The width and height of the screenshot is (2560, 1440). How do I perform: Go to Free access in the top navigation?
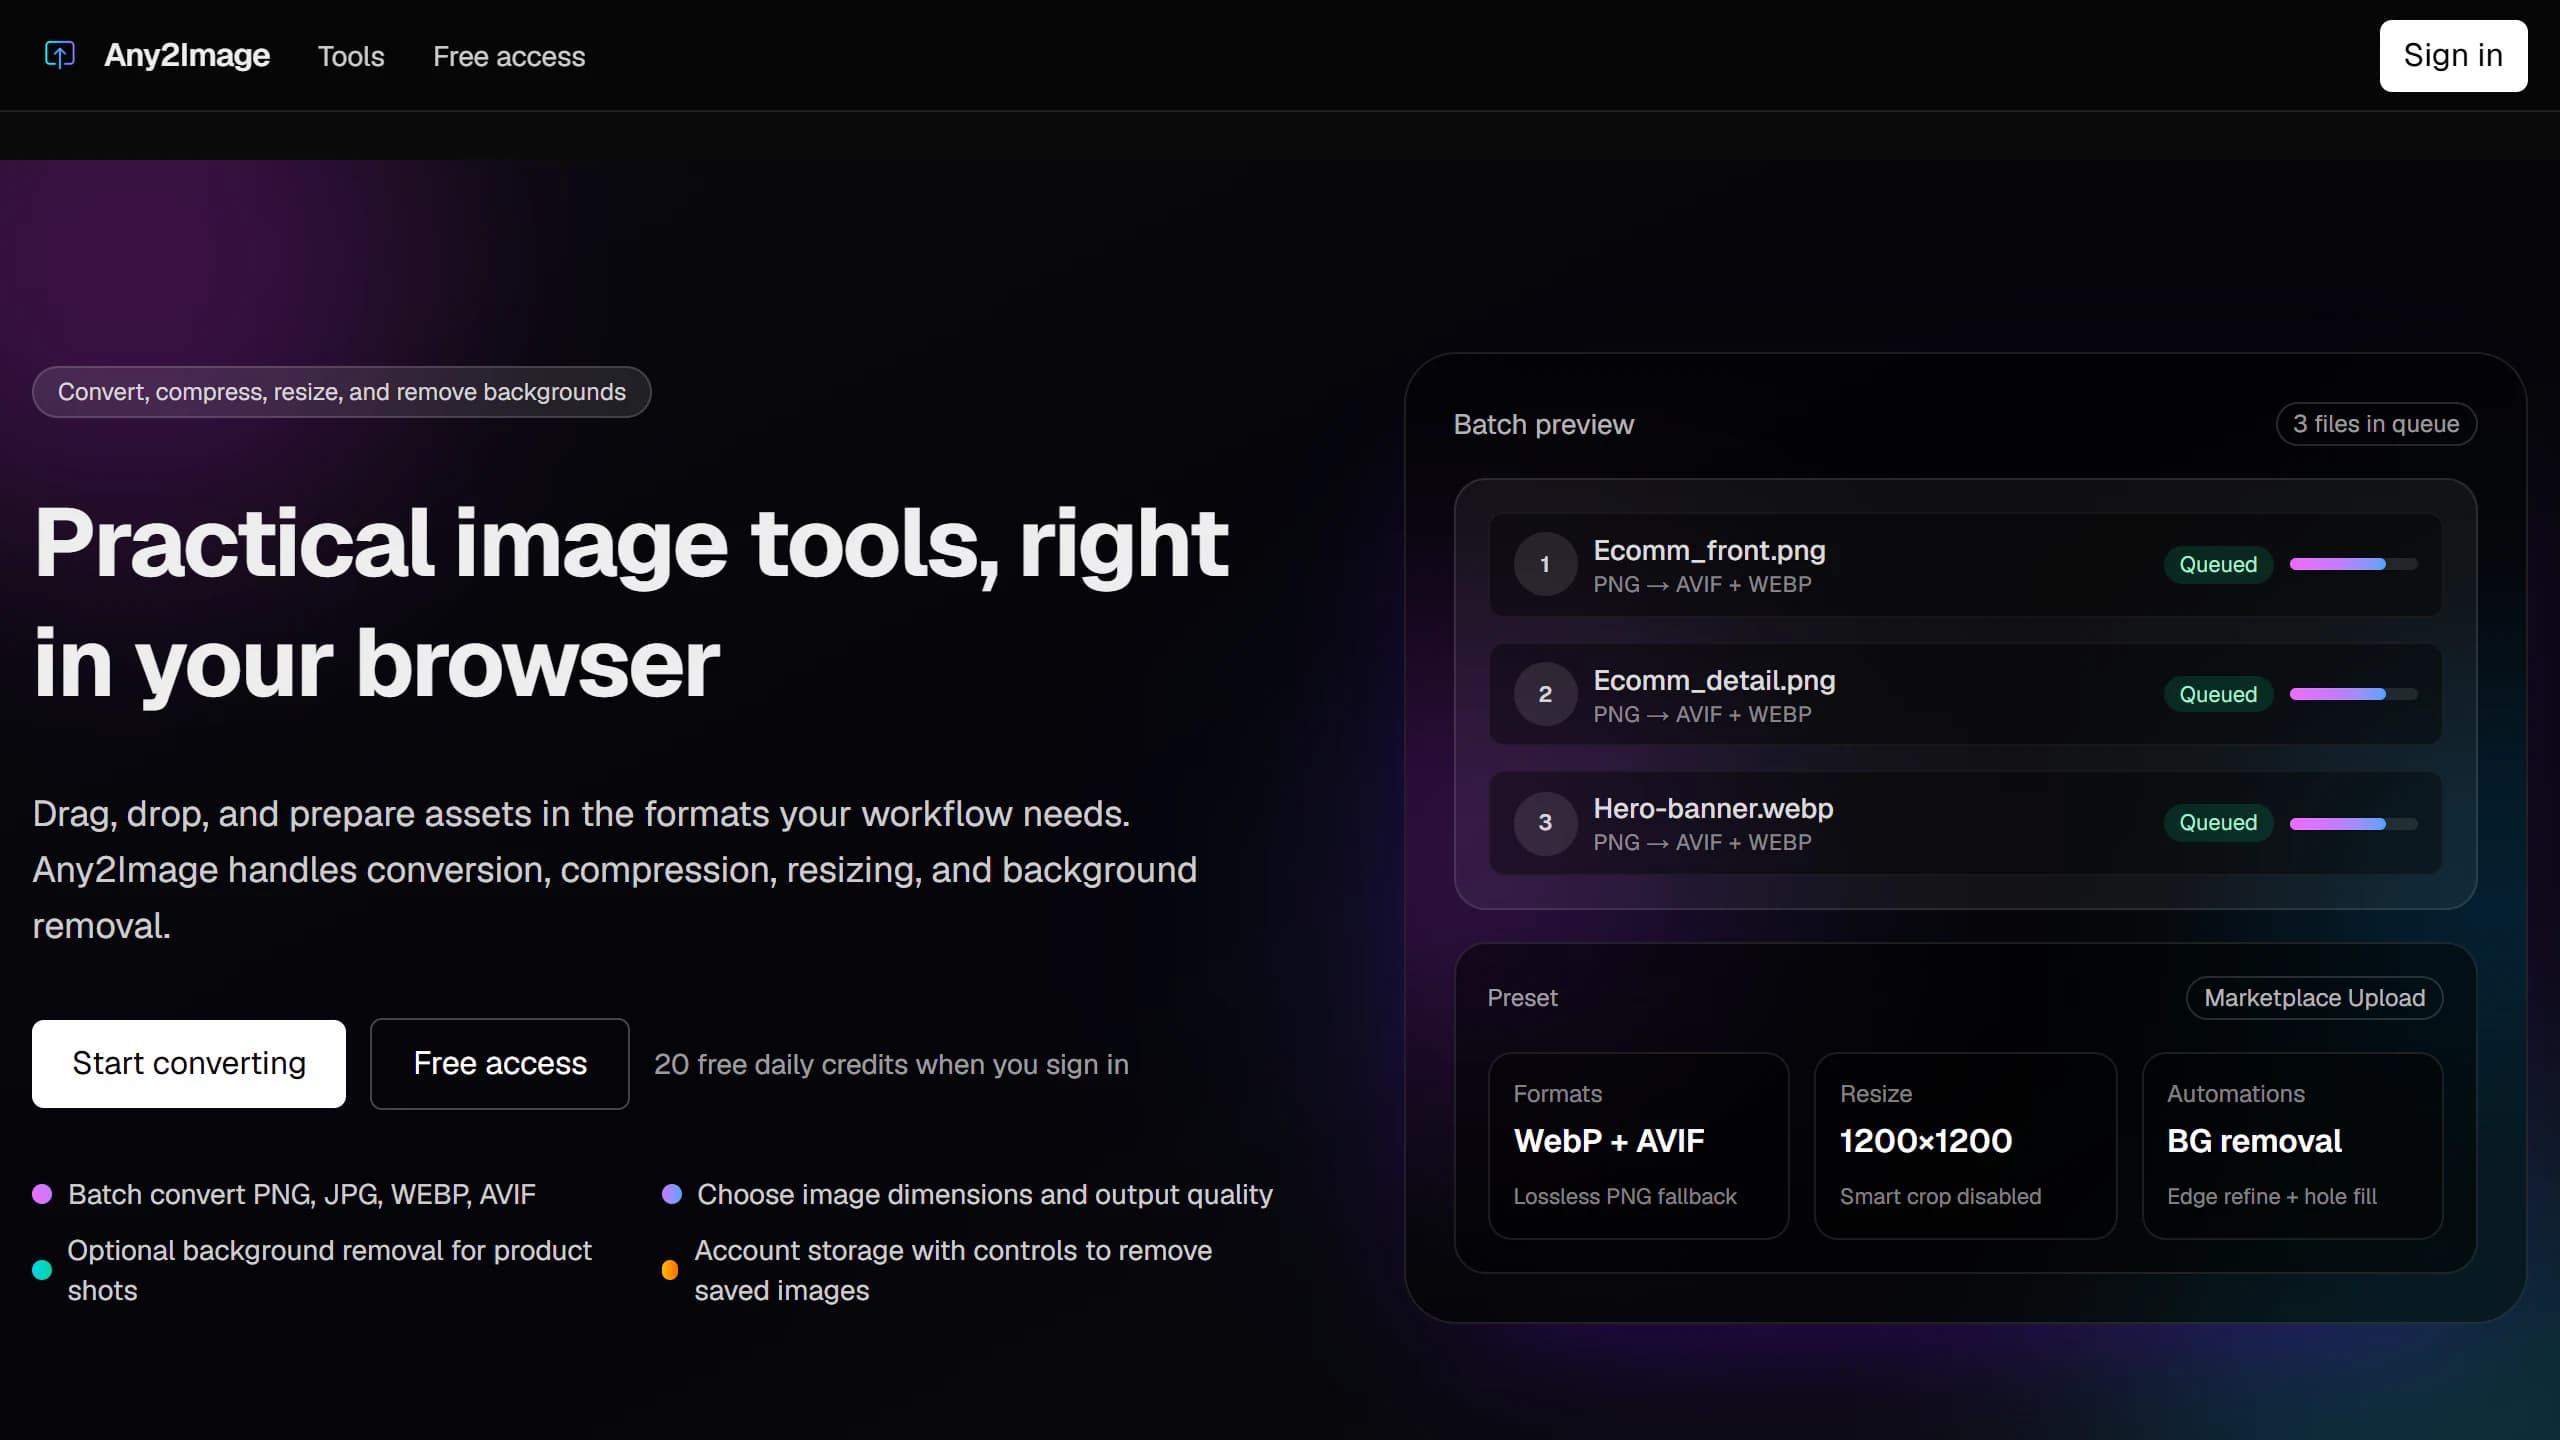tap(509, 56)
